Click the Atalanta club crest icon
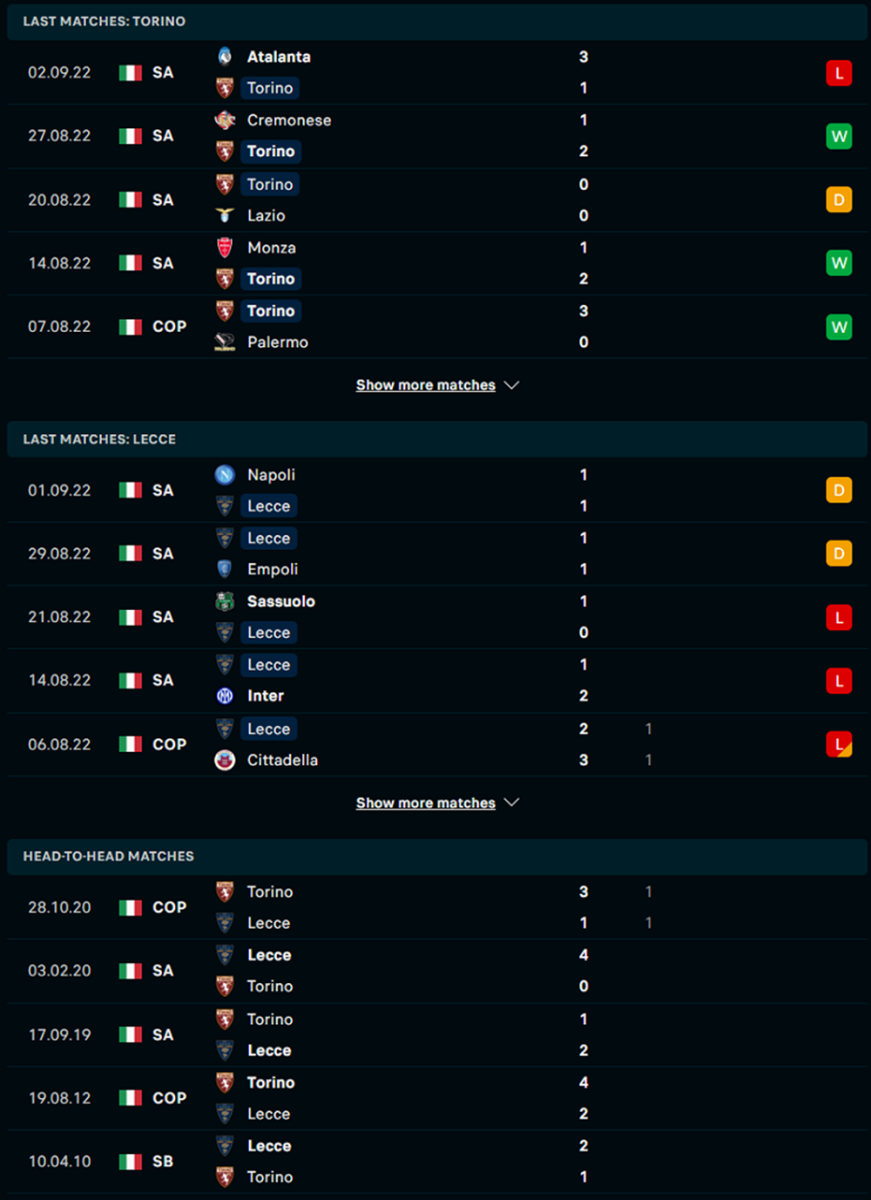The image size is (871, 1200). tap(225, 57)
